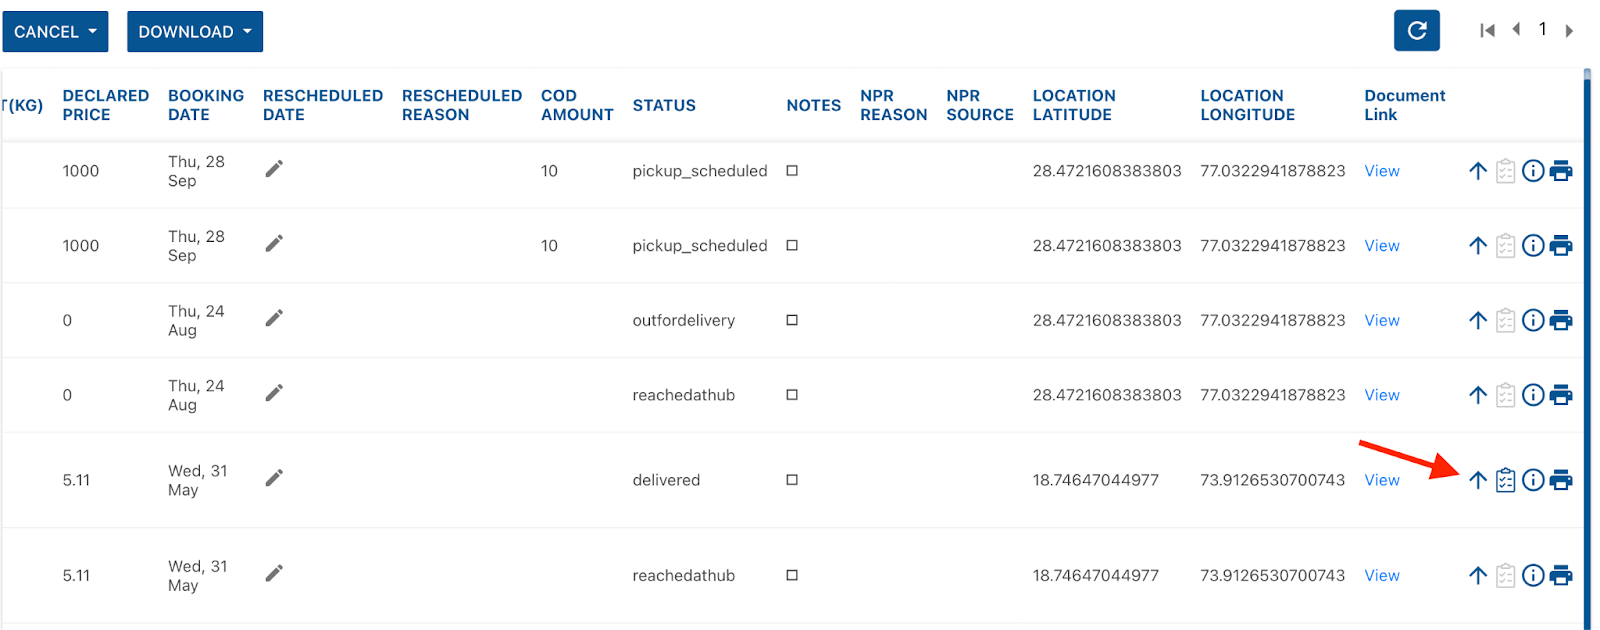Click the refresh icon button

1416,31
